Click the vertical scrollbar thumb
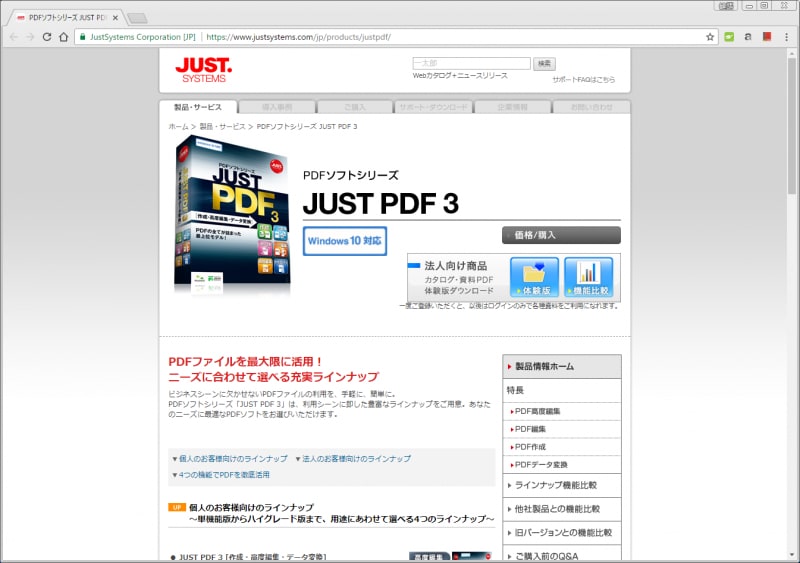The image size is (800, 563). click(x=791, y=125)
